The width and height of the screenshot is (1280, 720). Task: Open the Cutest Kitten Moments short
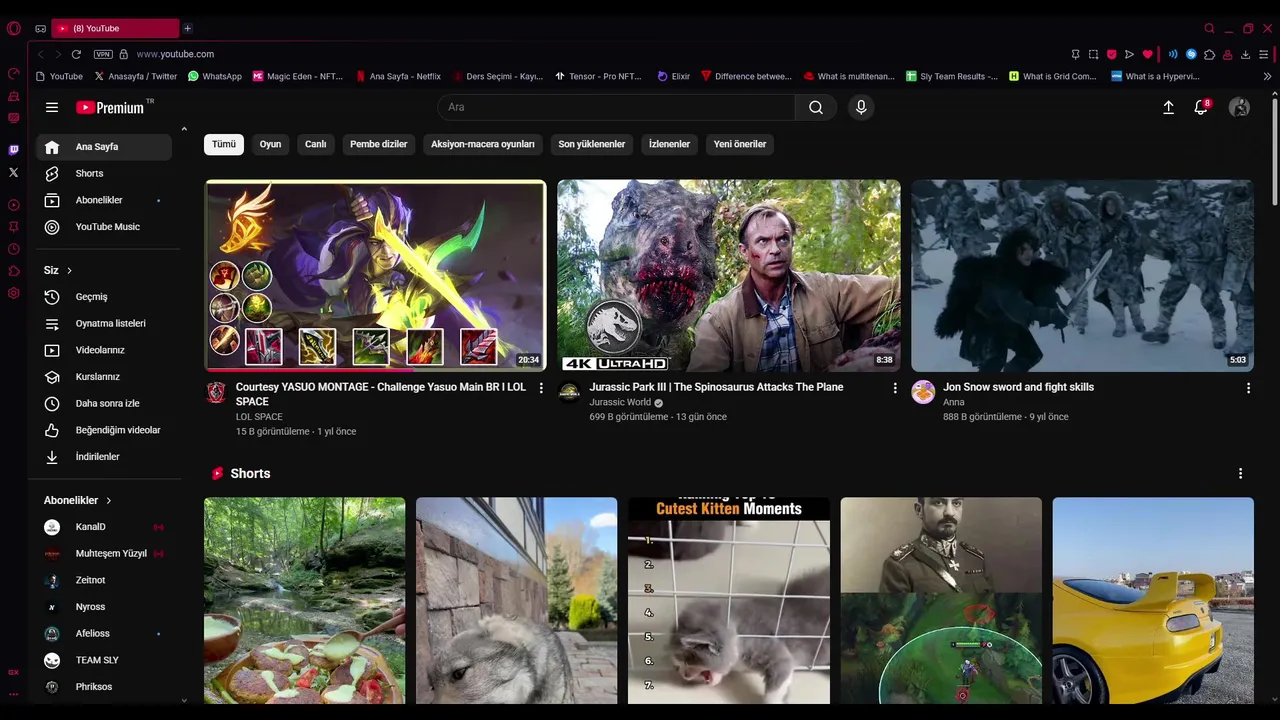(x=729, y=601)
